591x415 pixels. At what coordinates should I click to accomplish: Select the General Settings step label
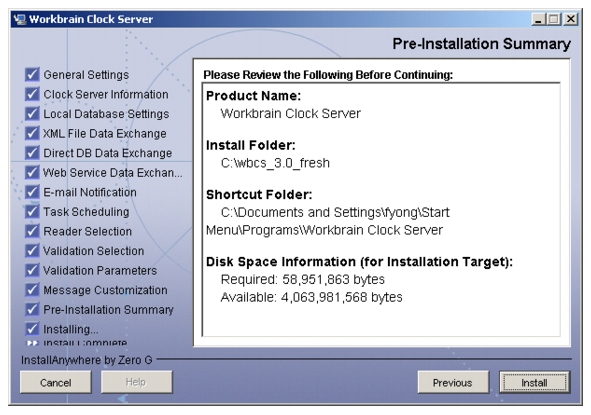click(86, 75)
